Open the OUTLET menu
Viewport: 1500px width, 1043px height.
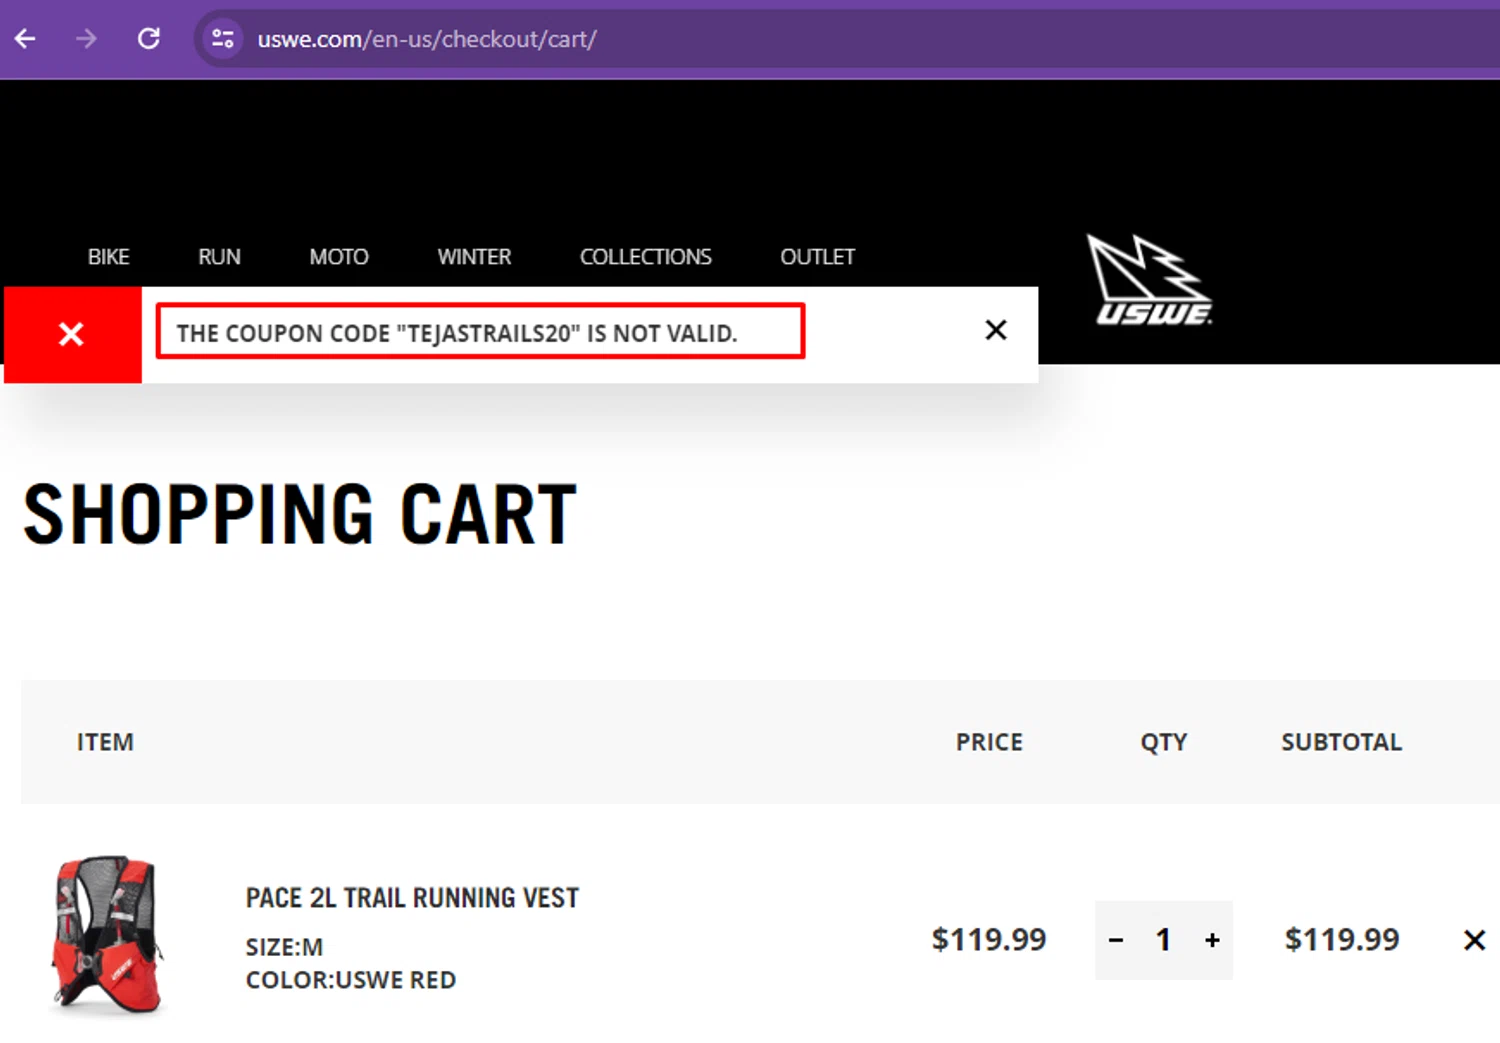click(818, 257)
